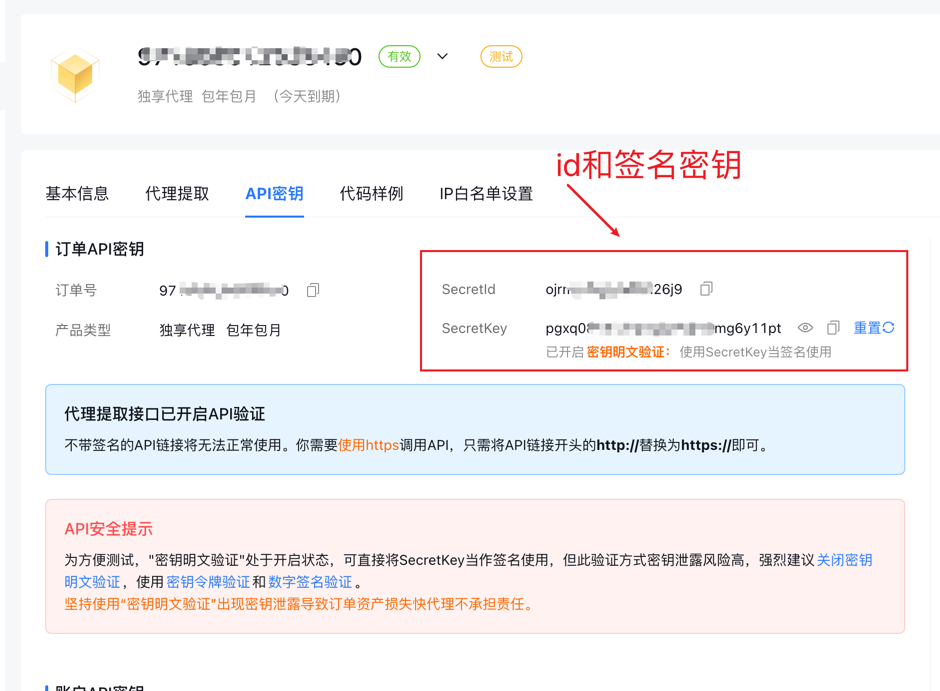Open the 数字签名验证 link
This screenshot has height=691, width=940.
tap(310, 582)
